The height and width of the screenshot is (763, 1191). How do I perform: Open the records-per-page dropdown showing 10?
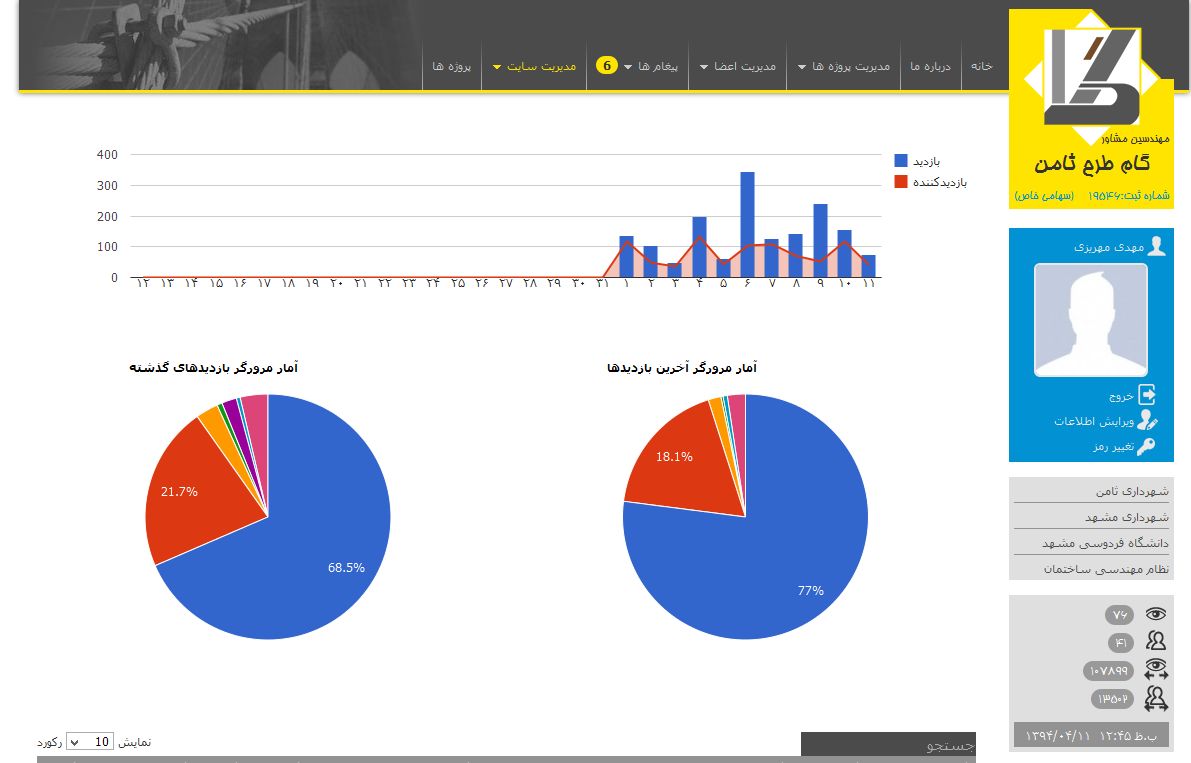click(x=90, y=742)
